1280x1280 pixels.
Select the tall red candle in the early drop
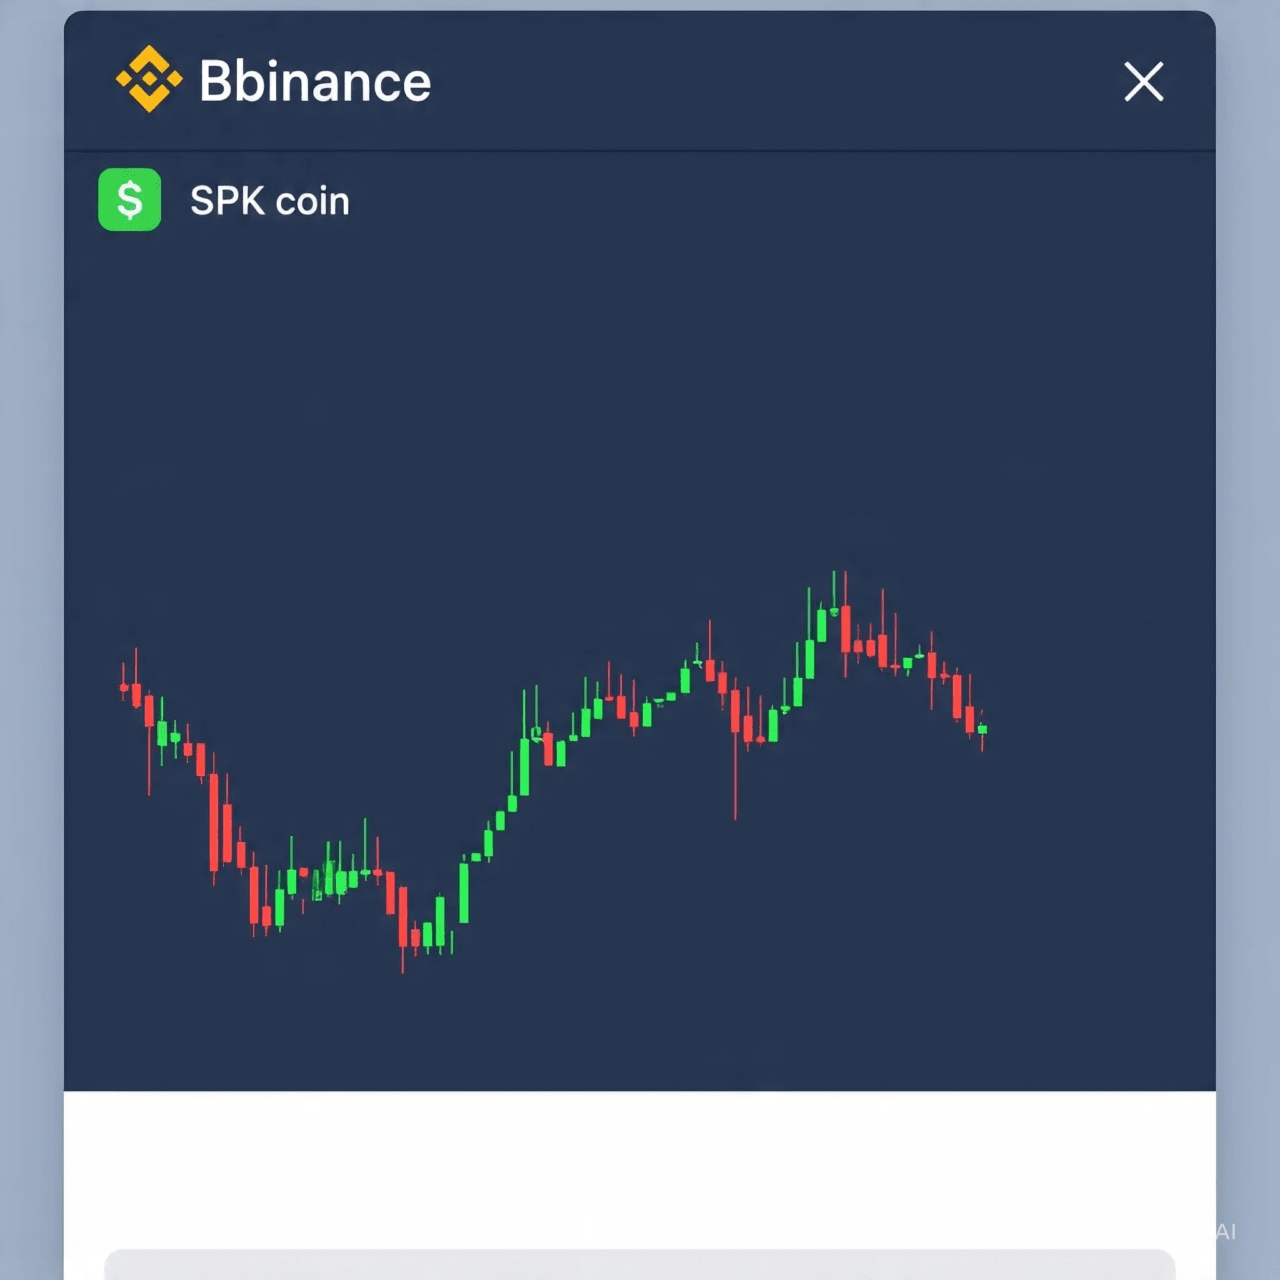coord(213,822)
